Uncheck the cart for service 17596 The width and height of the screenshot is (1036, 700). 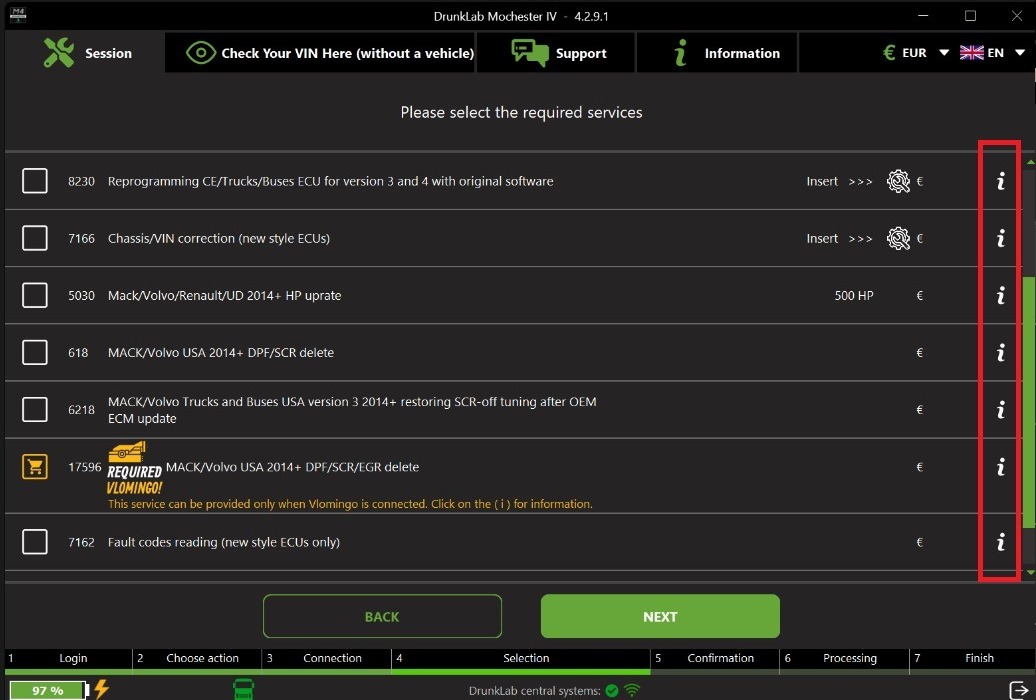[x=34, y=467]
